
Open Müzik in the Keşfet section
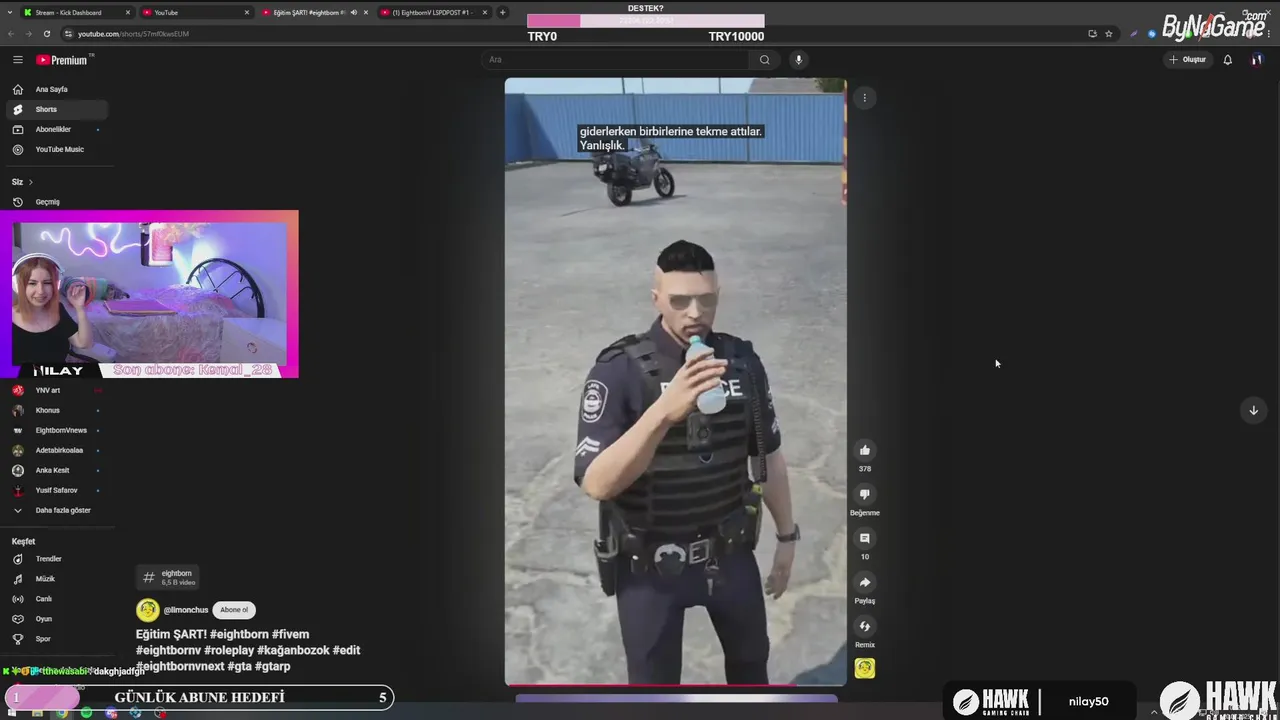pyautogui.click(x=57, y=579)
